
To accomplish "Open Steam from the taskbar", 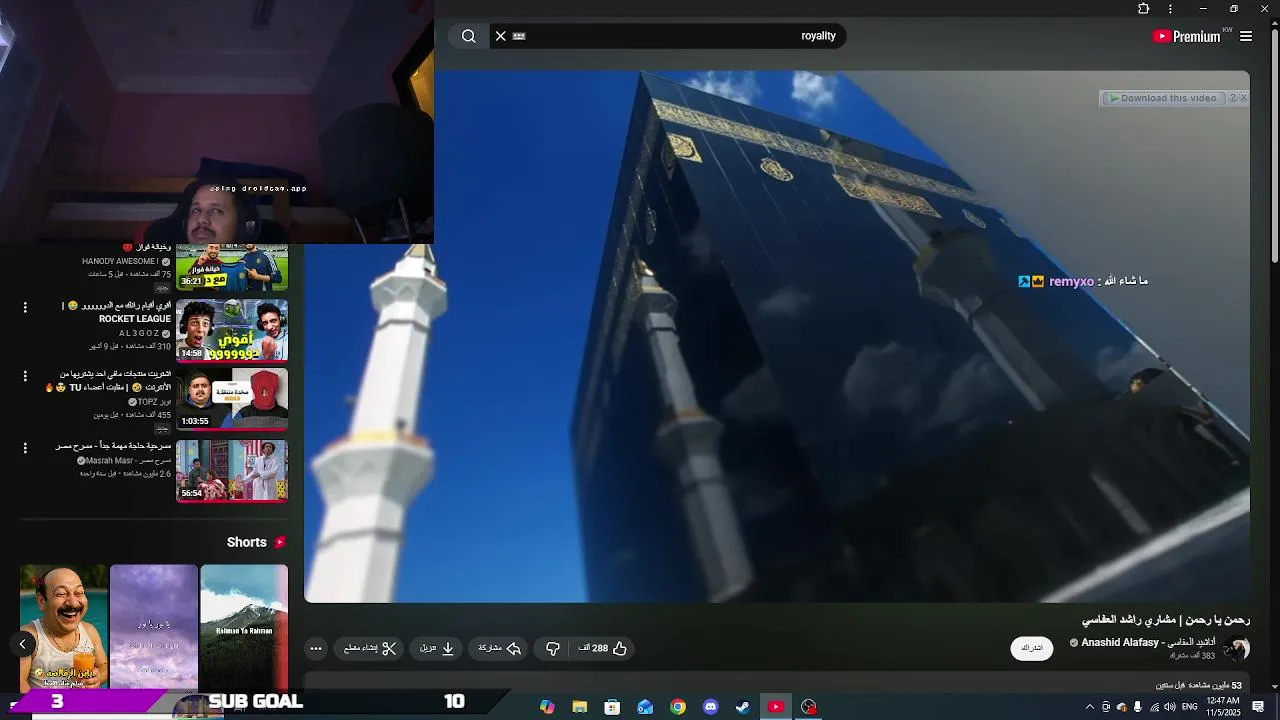I will [x=743, y=707].
